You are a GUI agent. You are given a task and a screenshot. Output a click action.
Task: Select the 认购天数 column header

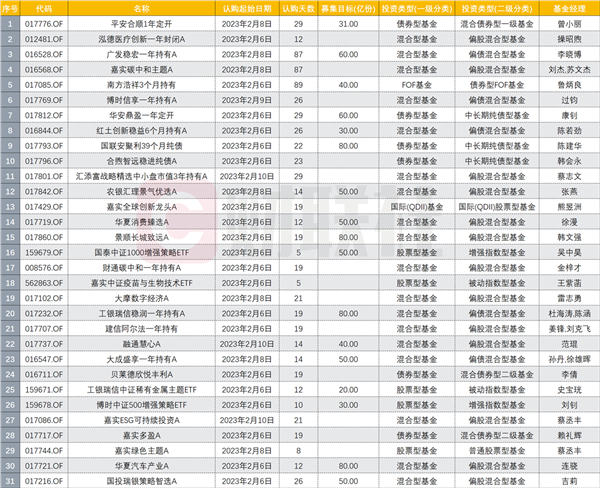pos(298,8)
